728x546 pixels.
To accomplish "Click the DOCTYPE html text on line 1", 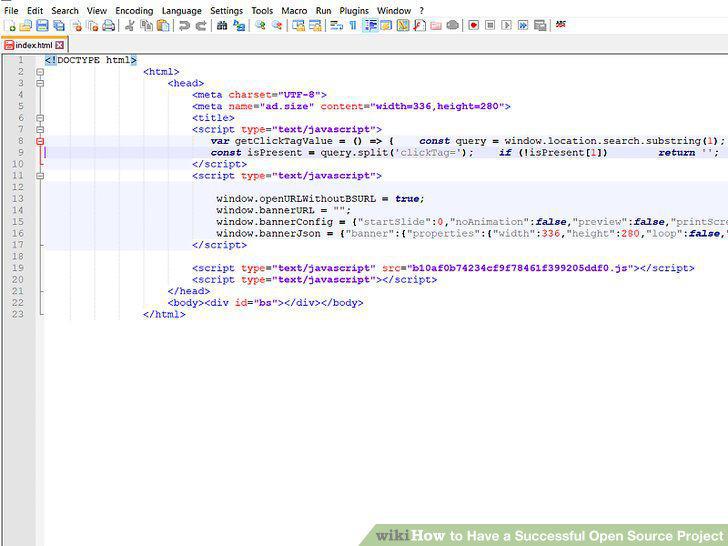I will [91, 60].
